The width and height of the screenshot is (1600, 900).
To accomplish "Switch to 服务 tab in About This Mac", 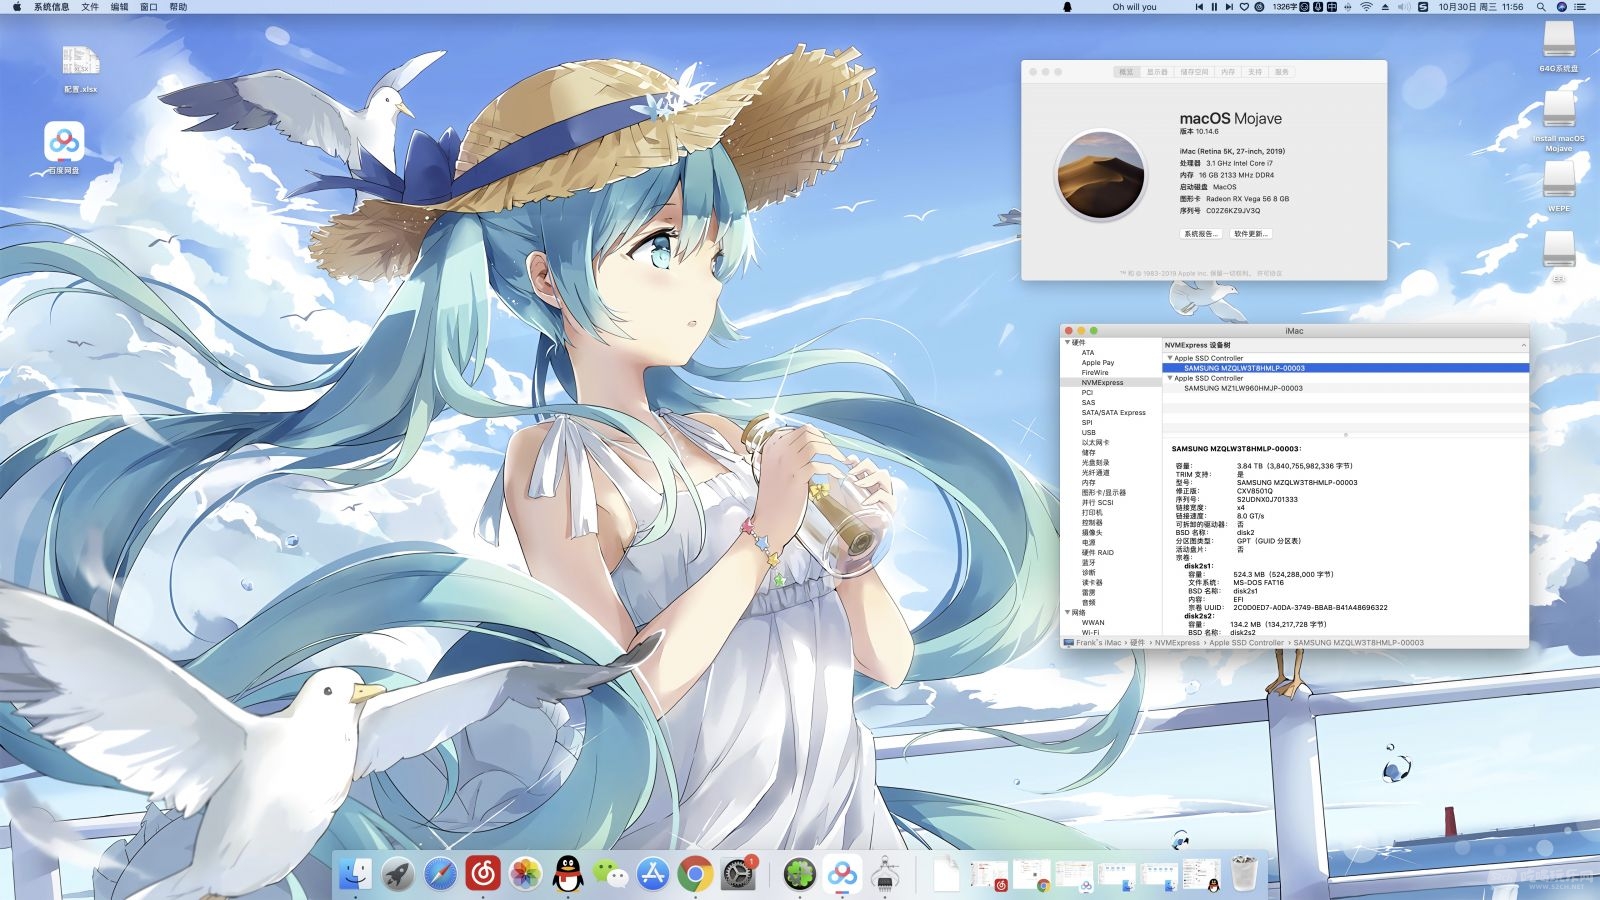I will pos(1282,72).
